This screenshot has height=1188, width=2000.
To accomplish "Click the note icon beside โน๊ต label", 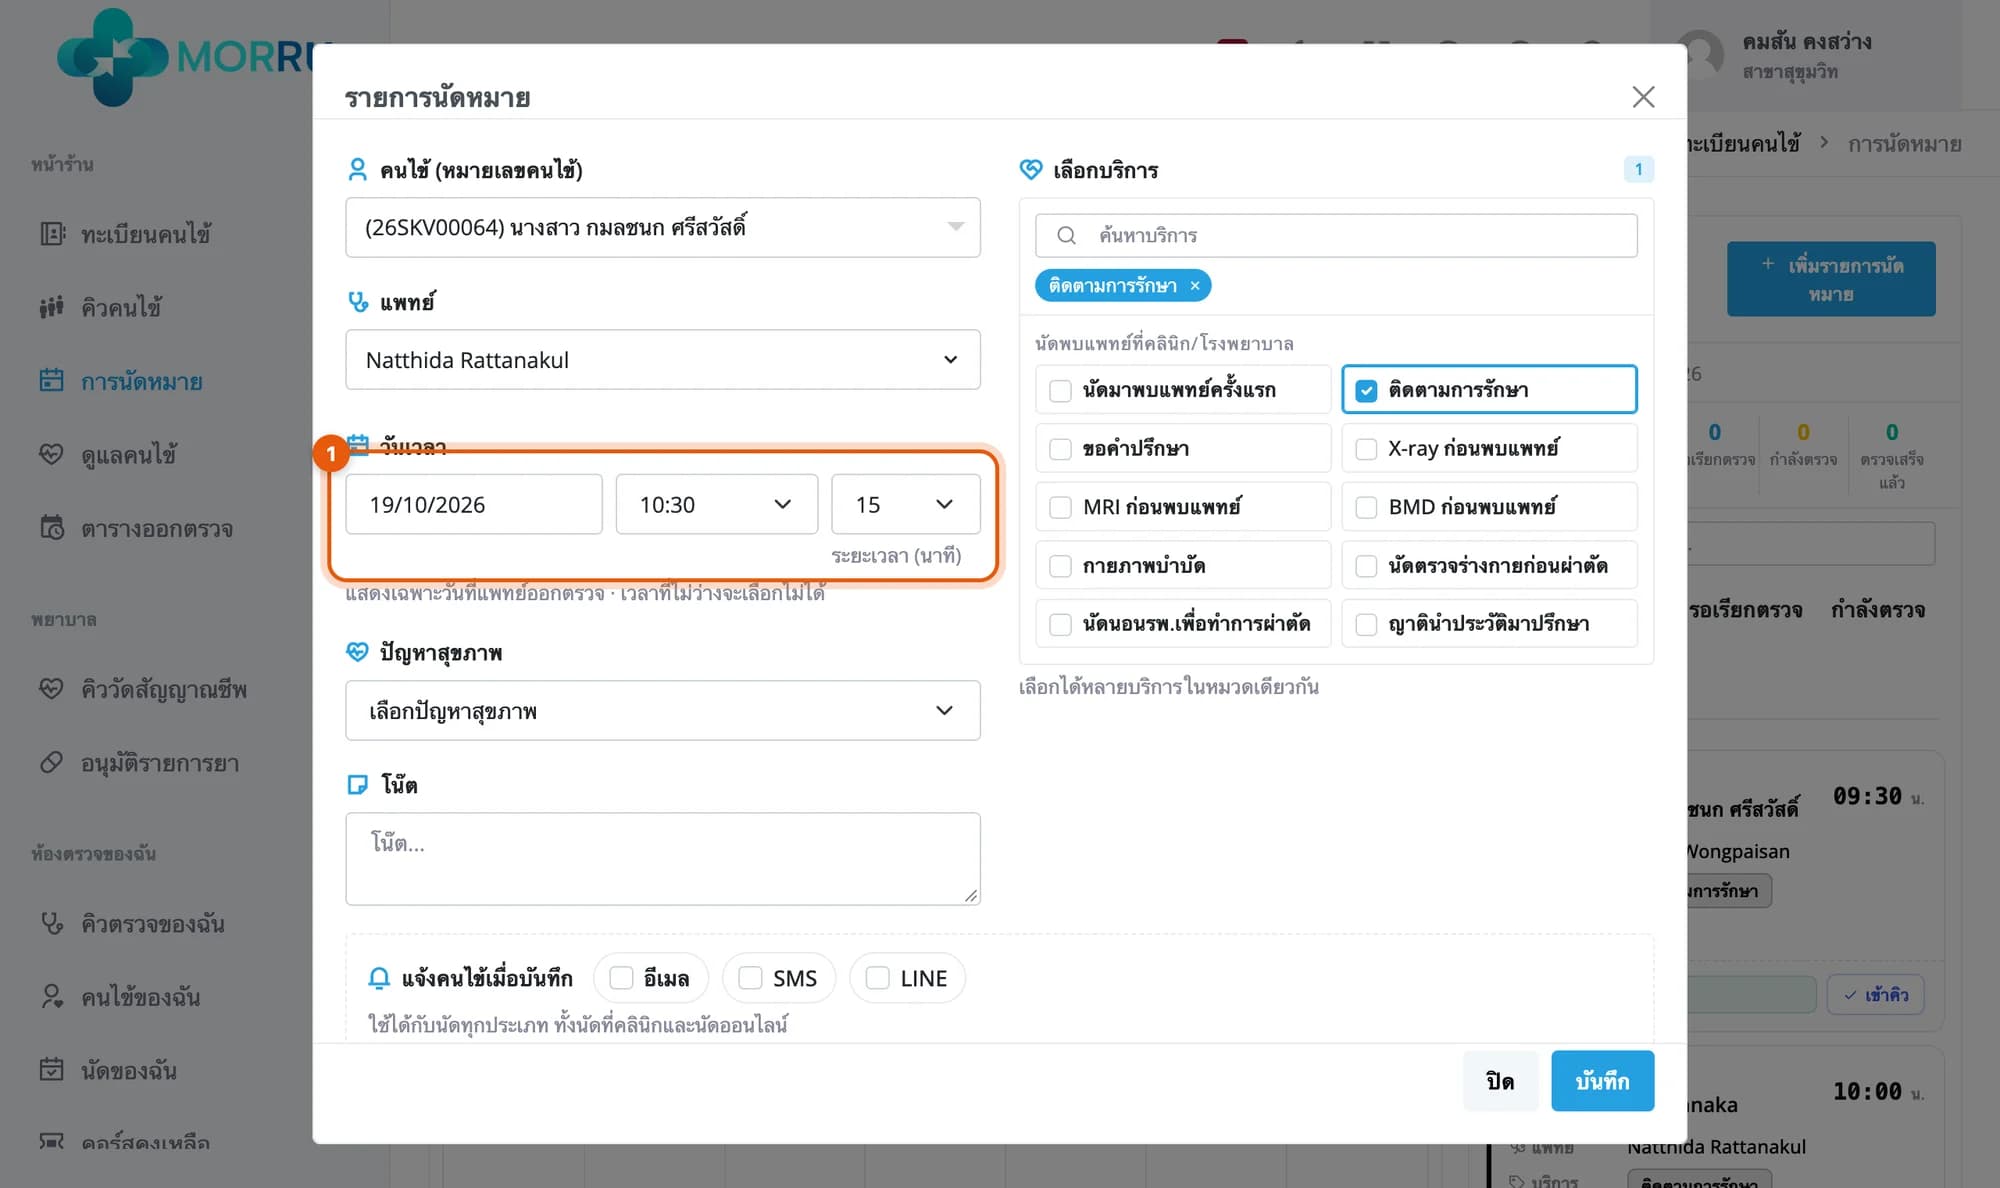I will coord(357,785).
